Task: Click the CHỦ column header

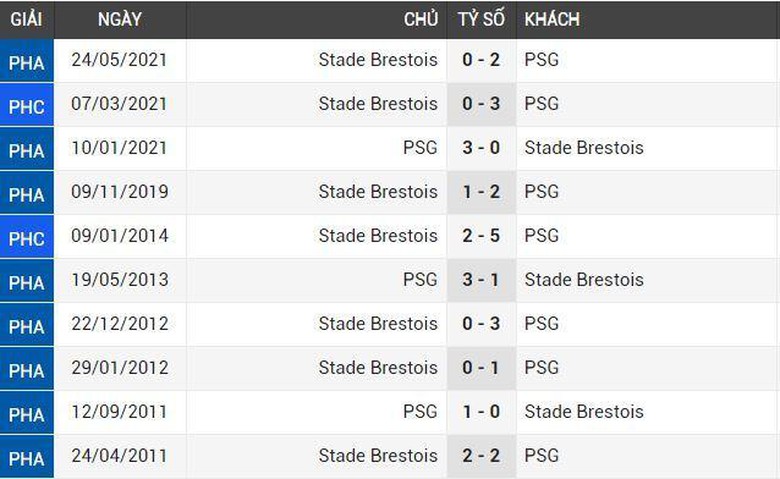Action: 420,19
